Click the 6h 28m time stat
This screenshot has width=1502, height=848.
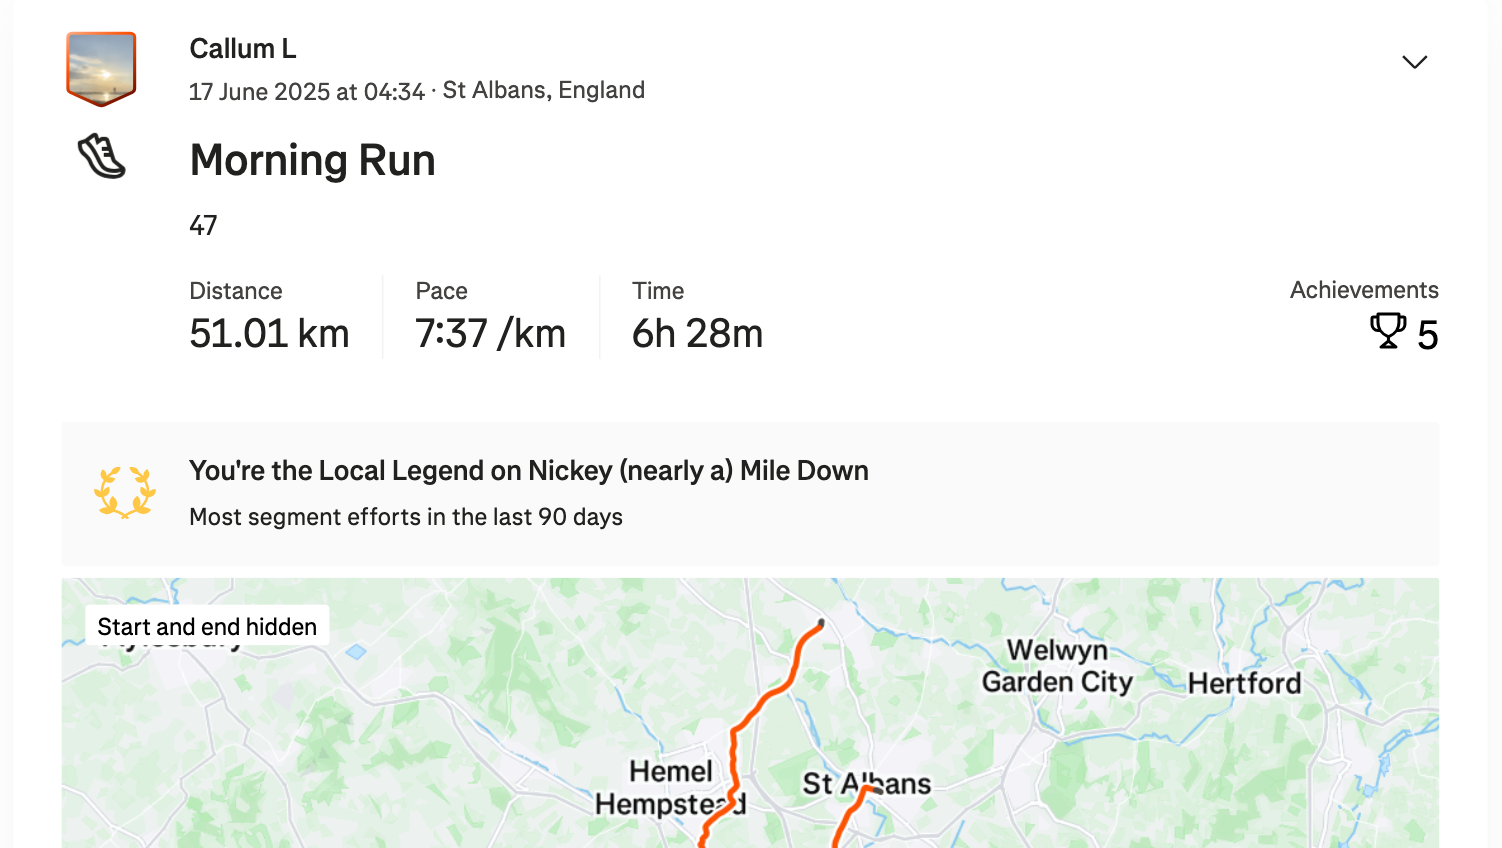697,333
